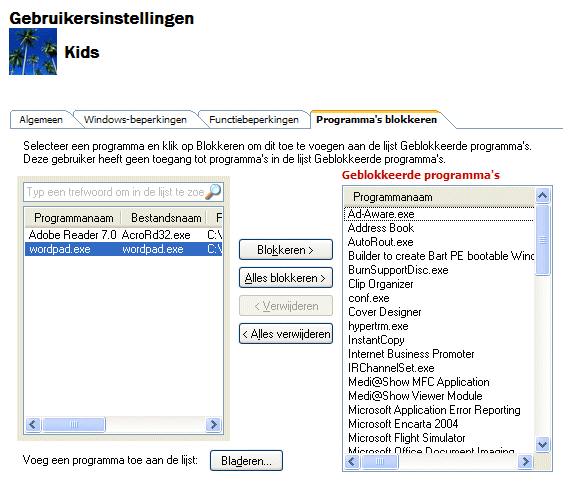571x479 pixels.
Task: Click blocked list scroll-right arrow
Action: pos(525,462)
